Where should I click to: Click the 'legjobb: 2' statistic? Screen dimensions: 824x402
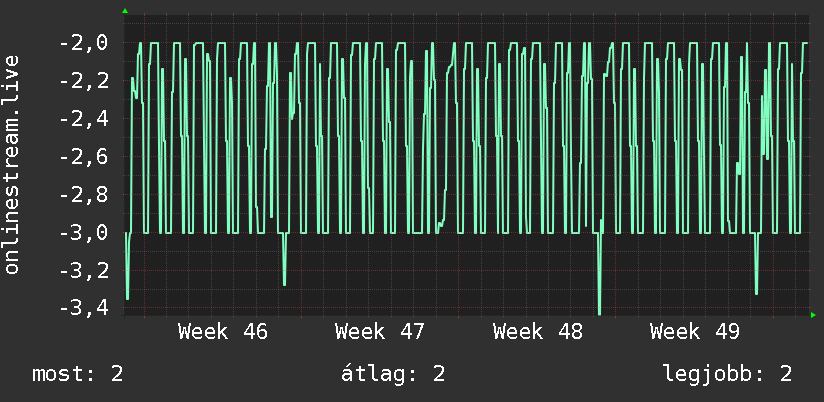pyautogui.click(x=727, y=375)
